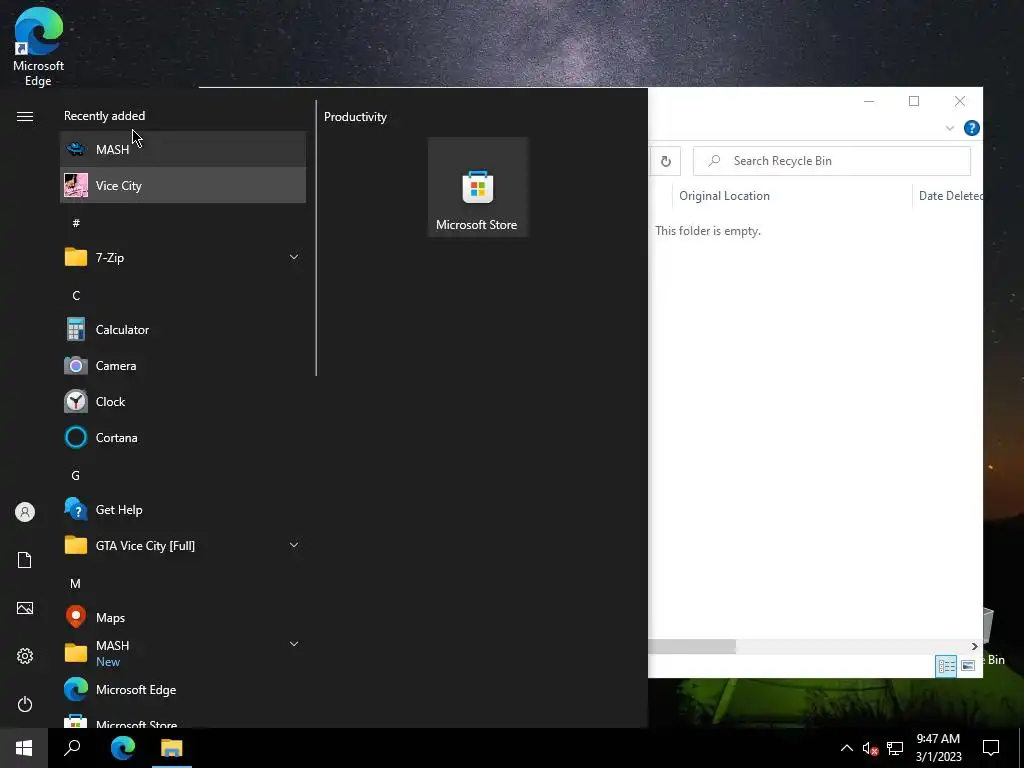Image resolution: width=1024 pixels, height=768 pixels.
Task: Click the Microsoft Store tile under Productivity
Action: coord(477,187)
